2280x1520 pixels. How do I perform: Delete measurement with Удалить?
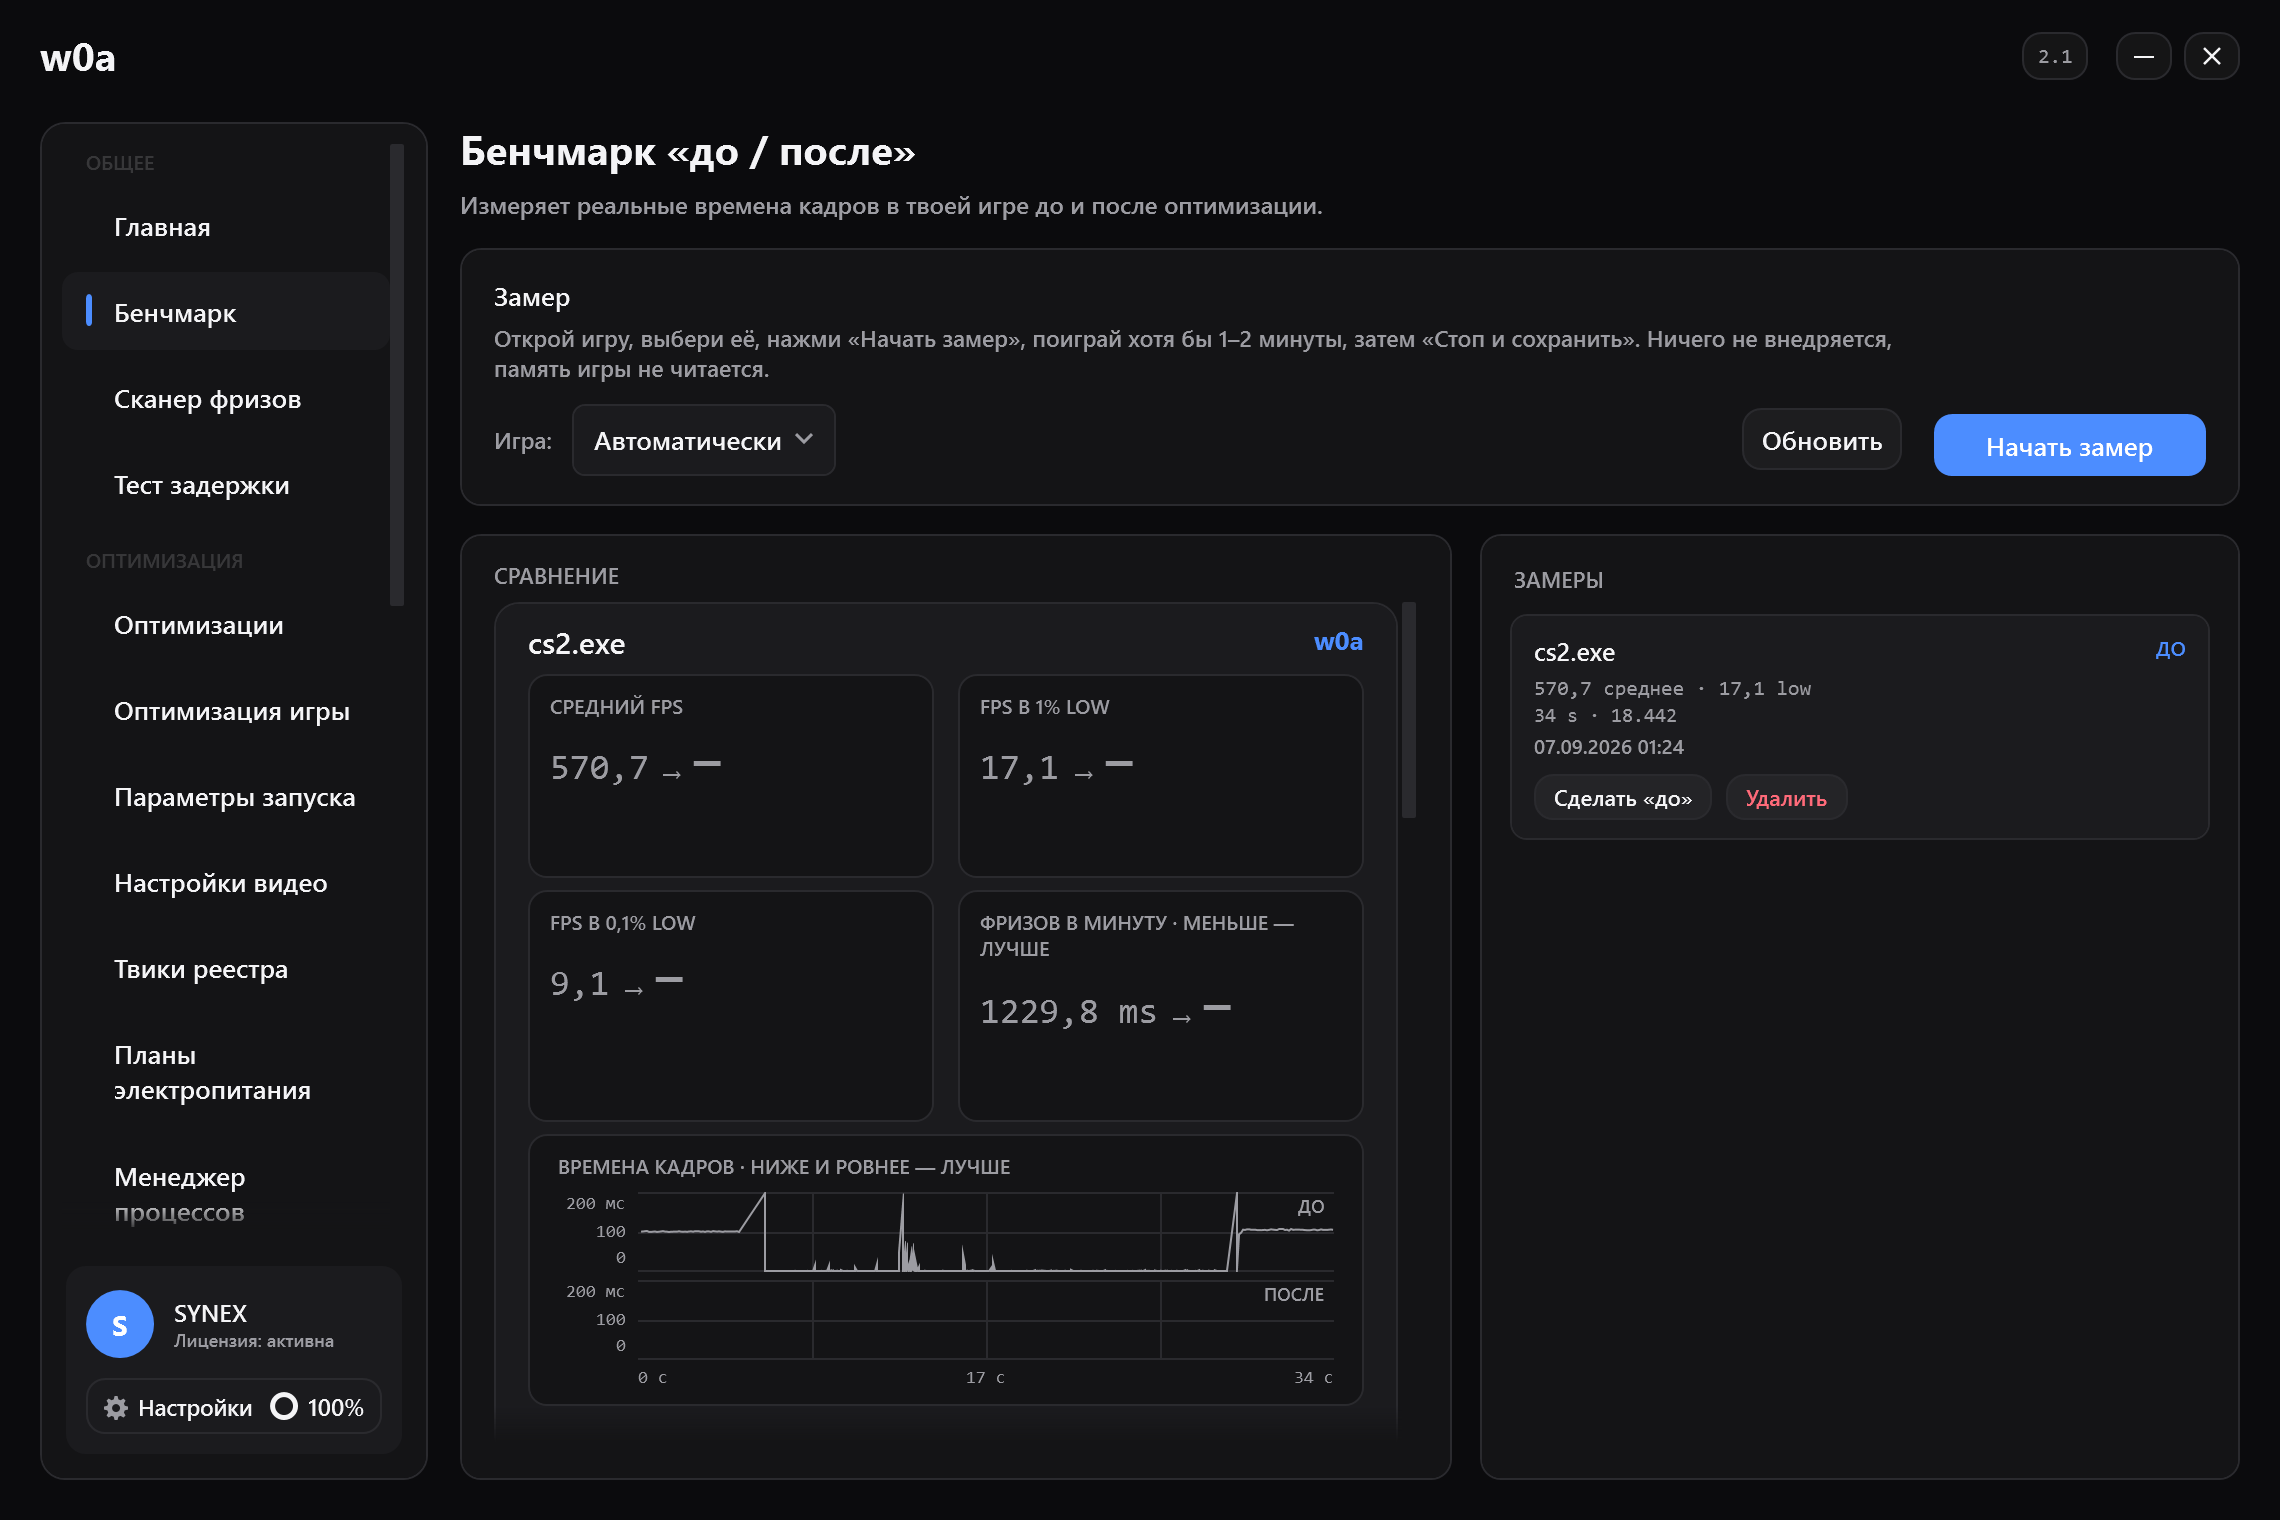pyautogui.click(x=1785, y=798)
